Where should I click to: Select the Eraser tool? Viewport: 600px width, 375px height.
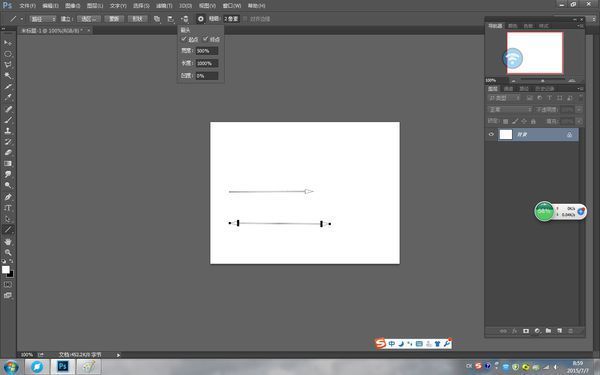[8, 152]
